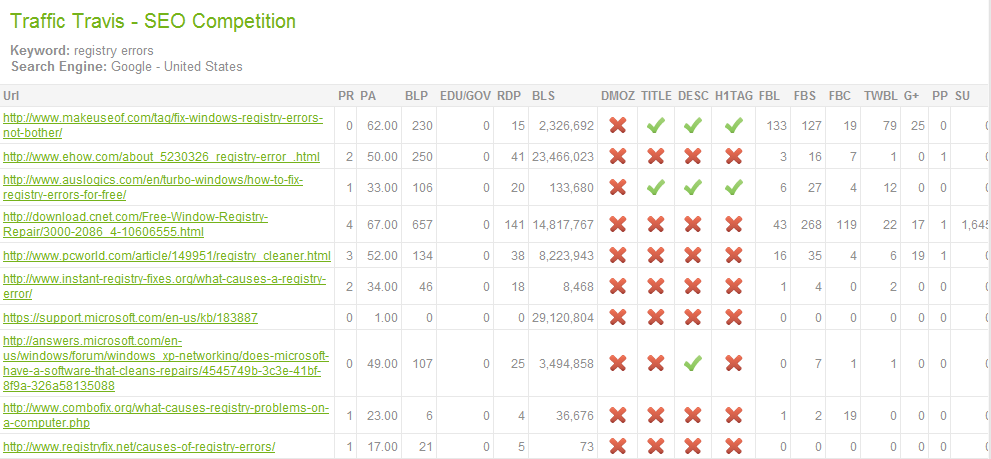Screen dimensions: 991x459
Task: Click the TITLE red cross in cnet row
Action: coord(655,224)
